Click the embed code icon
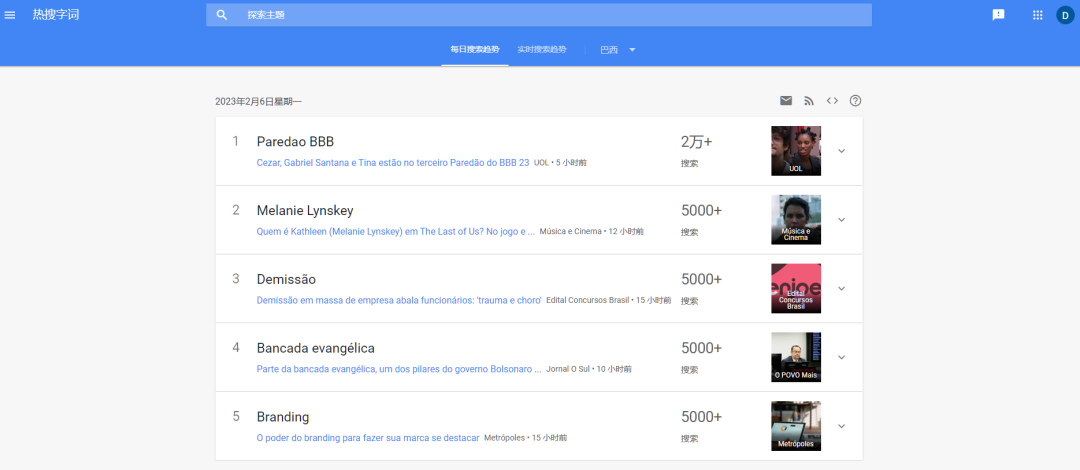 coord(832,101)
